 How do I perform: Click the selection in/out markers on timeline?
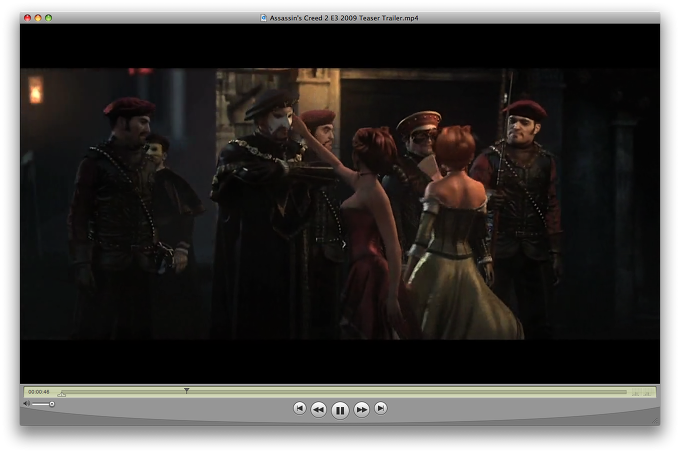(62, 394)
